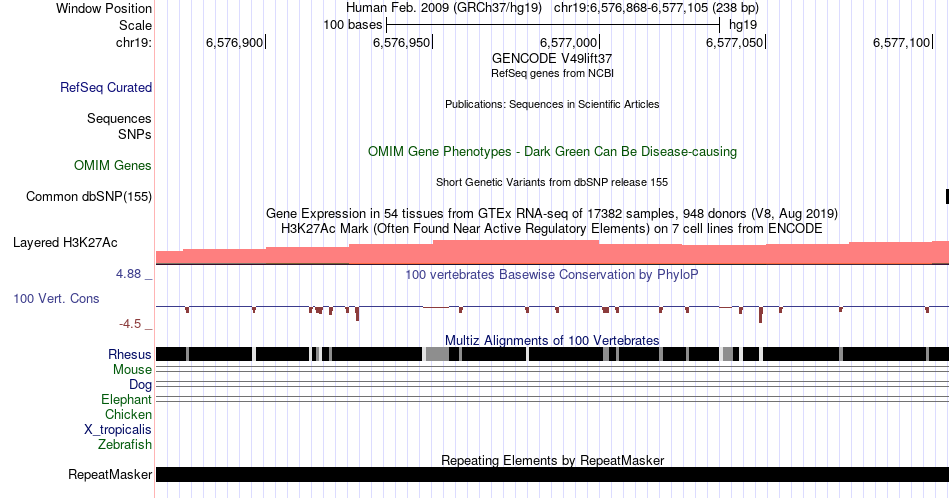Viewport: 950px width, 498px height.
Task: Select the Chicken species label
Action: (x=128, y=414)
